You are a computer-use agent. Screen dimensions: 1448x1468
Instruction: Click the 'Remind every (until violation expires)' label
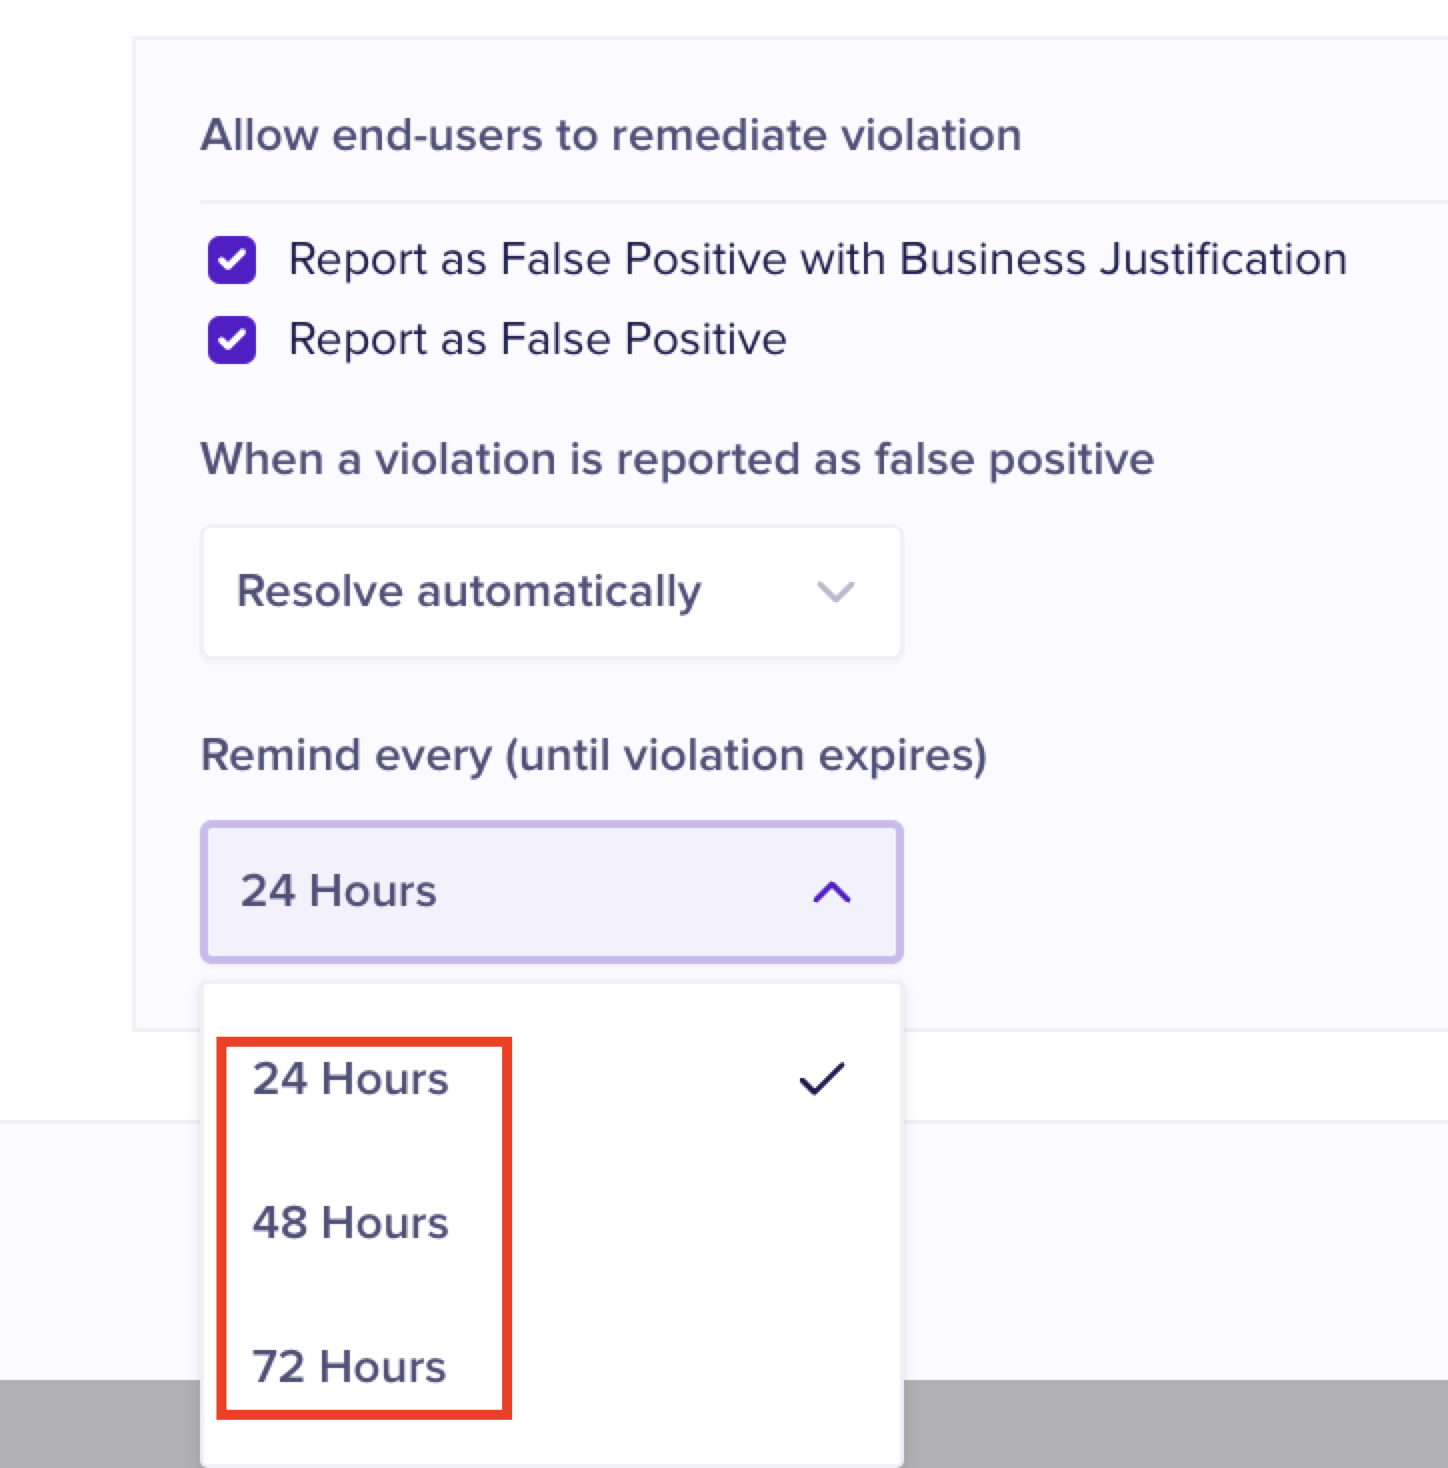click(x=594, y=755)
